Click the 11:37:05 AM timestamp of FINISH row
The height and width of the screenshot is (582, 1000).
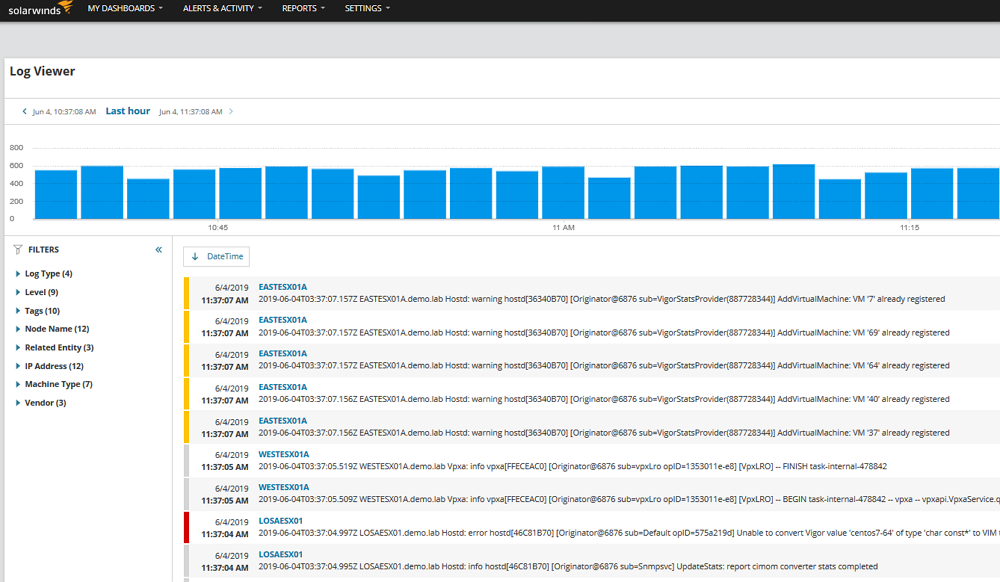(x=225, y=467)
